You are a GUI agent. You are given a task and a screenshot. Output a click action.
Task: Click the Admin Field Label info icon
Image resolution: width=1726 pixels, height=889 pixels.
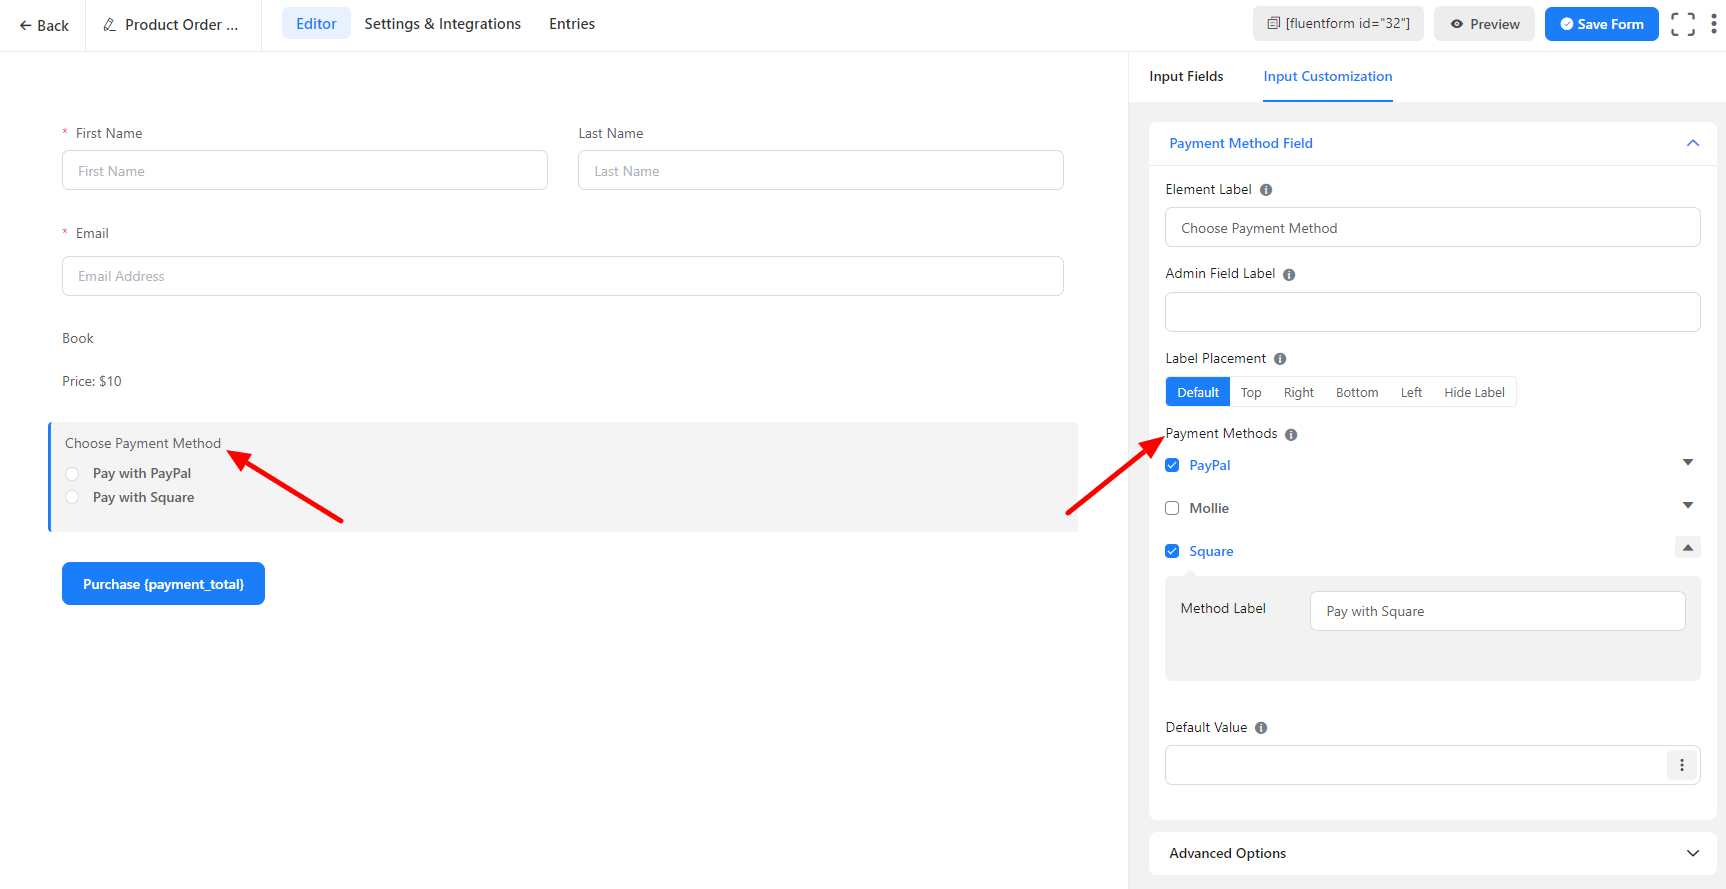(x=1289, y=275)
